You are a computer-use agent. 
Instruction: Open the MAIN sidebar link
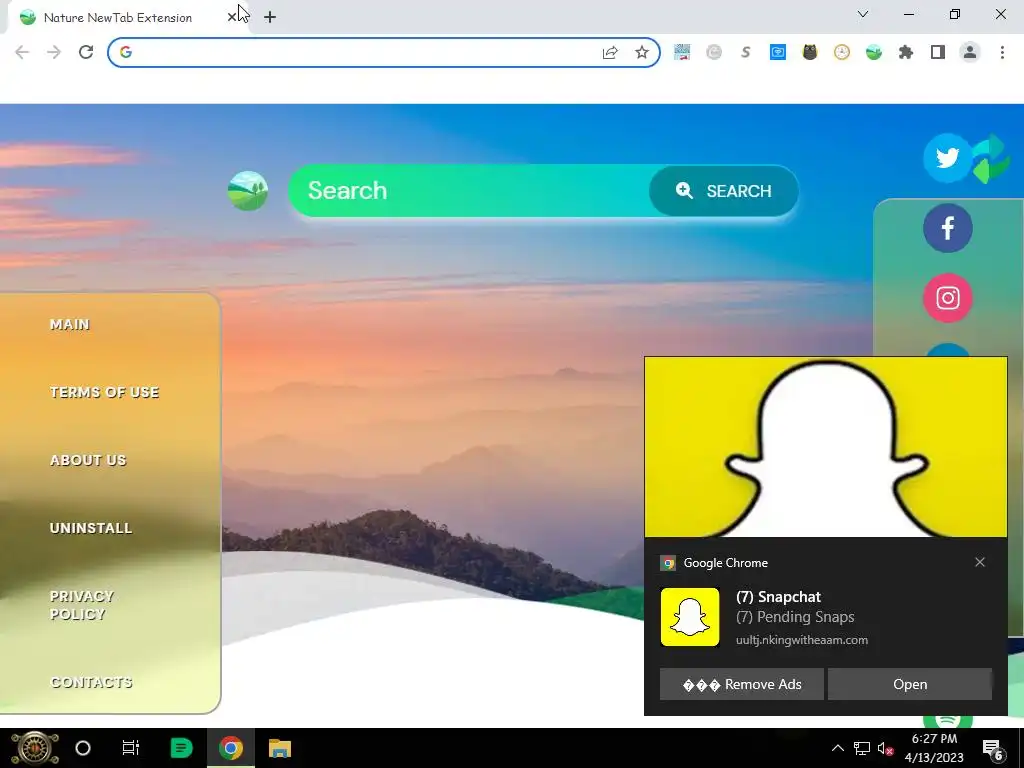coord(69,325)
